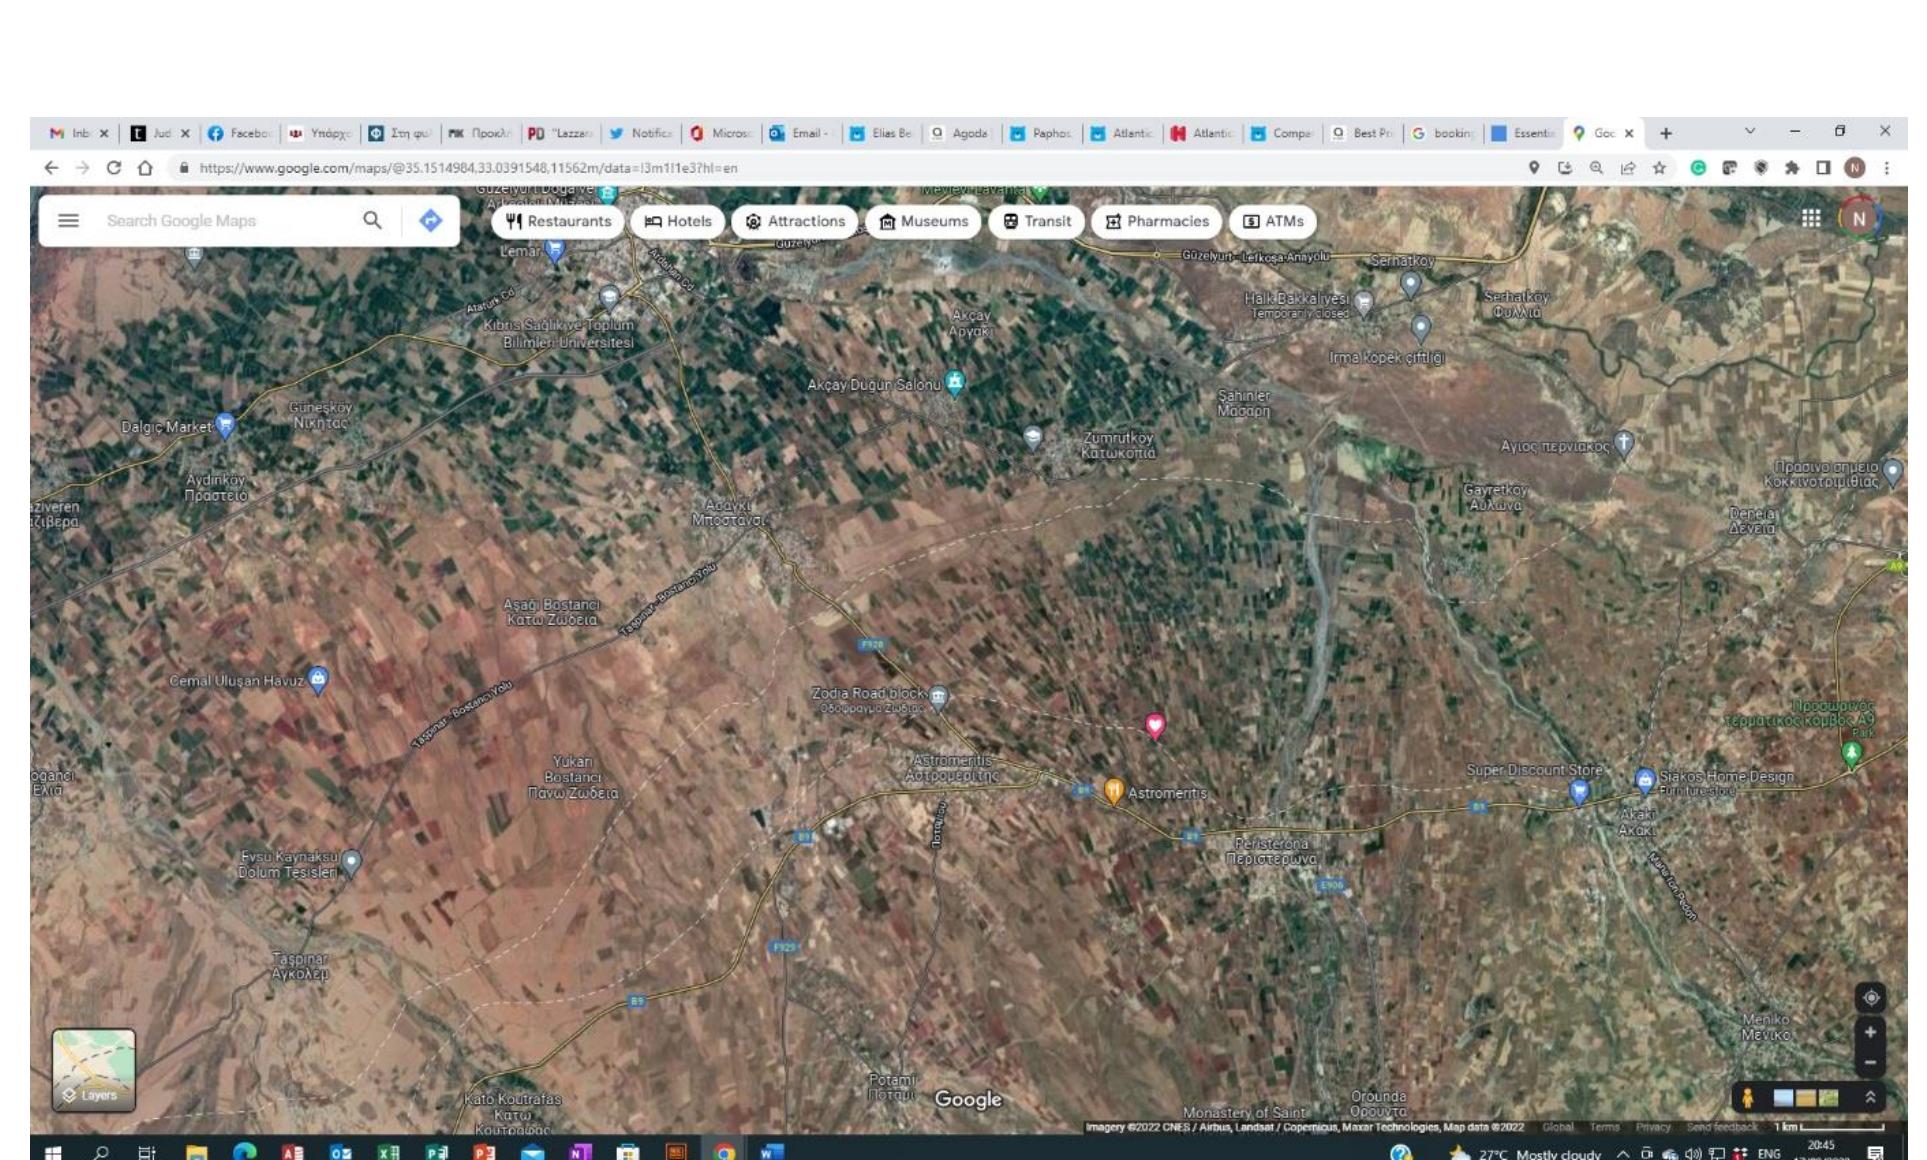Click the search magnifier icon
1927x1160 pixels.
pyautogui.click(x=372, y=220)
